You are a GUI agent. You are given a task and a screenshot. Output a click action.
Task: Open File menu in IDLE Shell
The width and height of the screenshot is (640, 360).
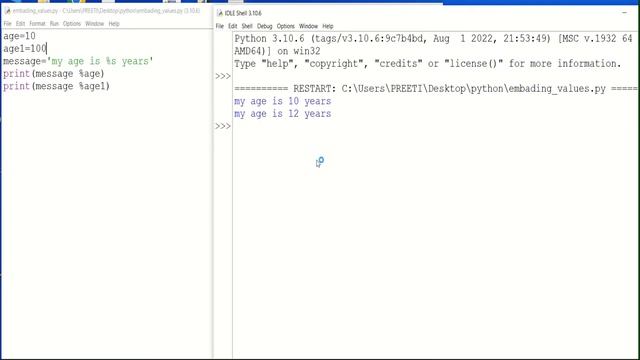(220, 26)
